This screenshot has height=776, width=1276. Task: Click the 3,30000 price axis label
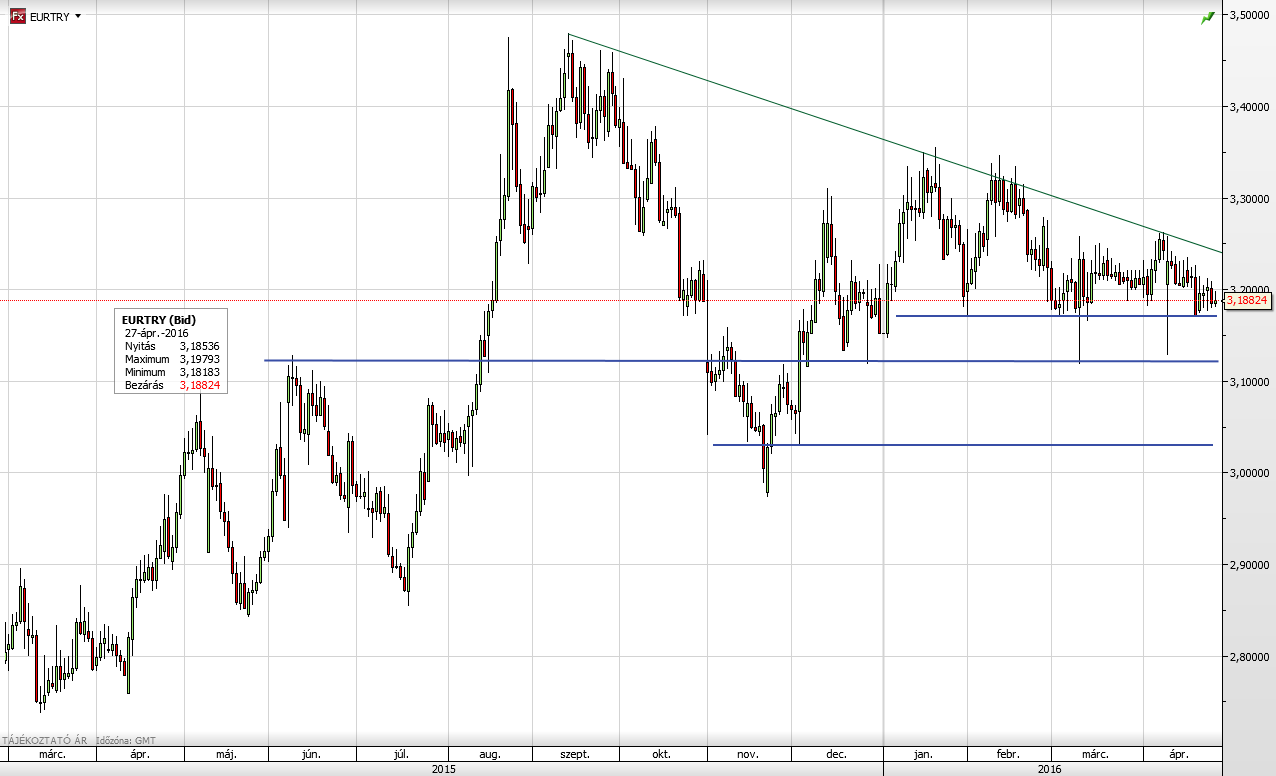pyautogui.click(x=1250, y=199)
